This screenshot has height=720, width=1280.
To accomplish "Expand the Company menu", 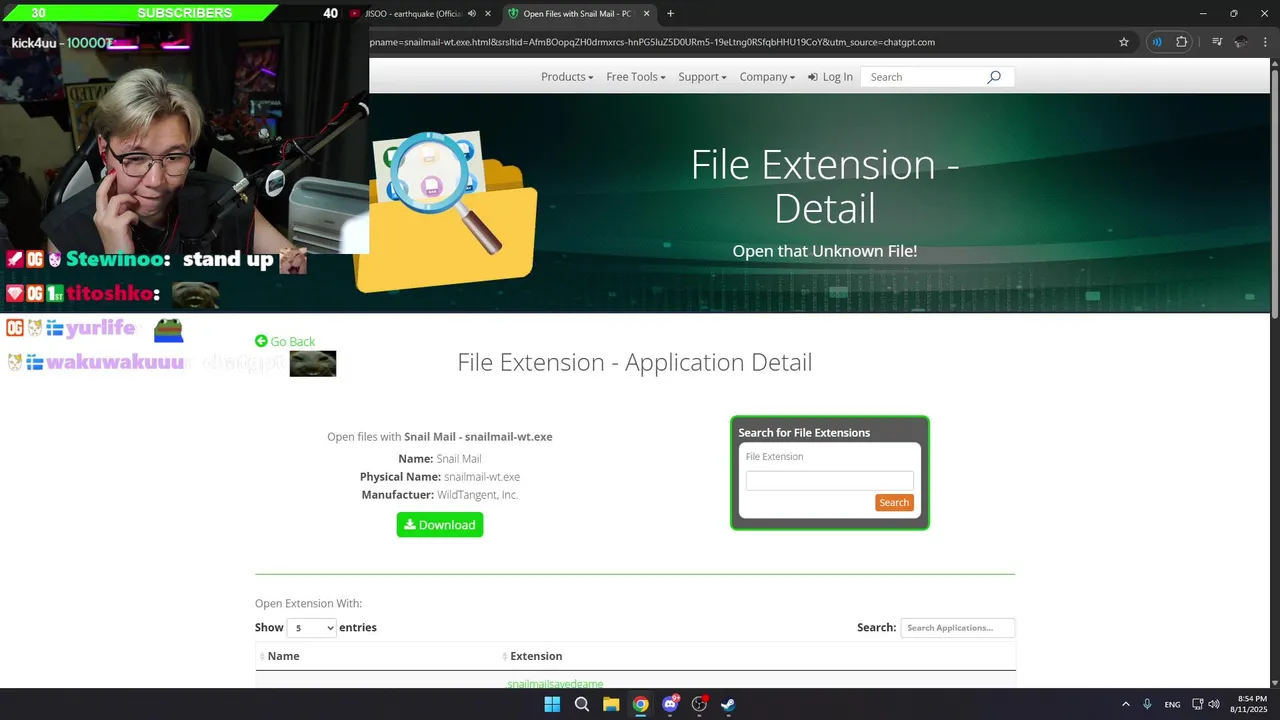I will coord(767,77).
